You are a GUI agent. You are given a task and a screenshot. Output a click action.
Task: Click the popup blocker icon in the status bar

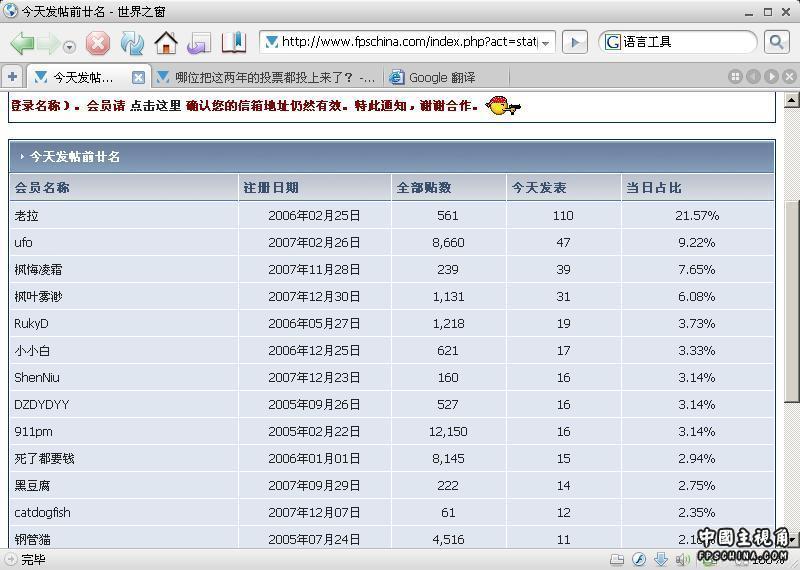pos(617,560)
